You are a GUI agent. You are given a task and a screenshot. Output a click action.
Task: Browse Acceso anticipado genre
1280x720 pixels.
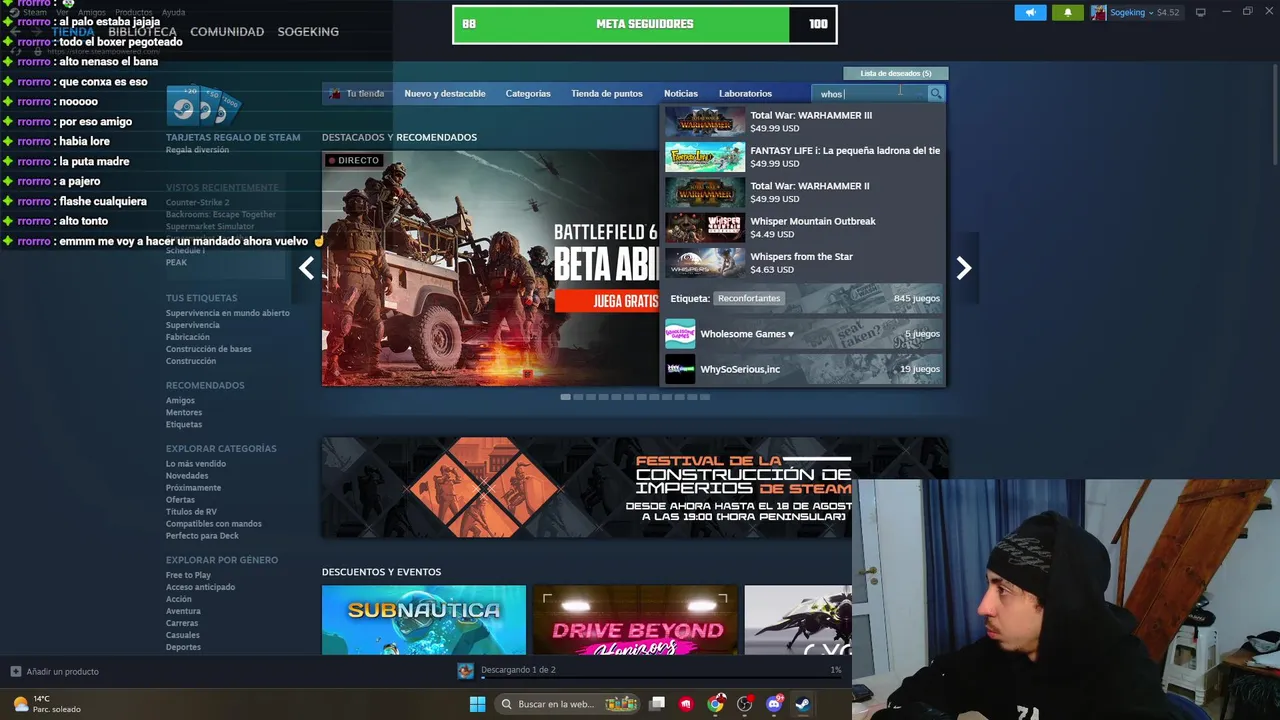pos(200,587)
